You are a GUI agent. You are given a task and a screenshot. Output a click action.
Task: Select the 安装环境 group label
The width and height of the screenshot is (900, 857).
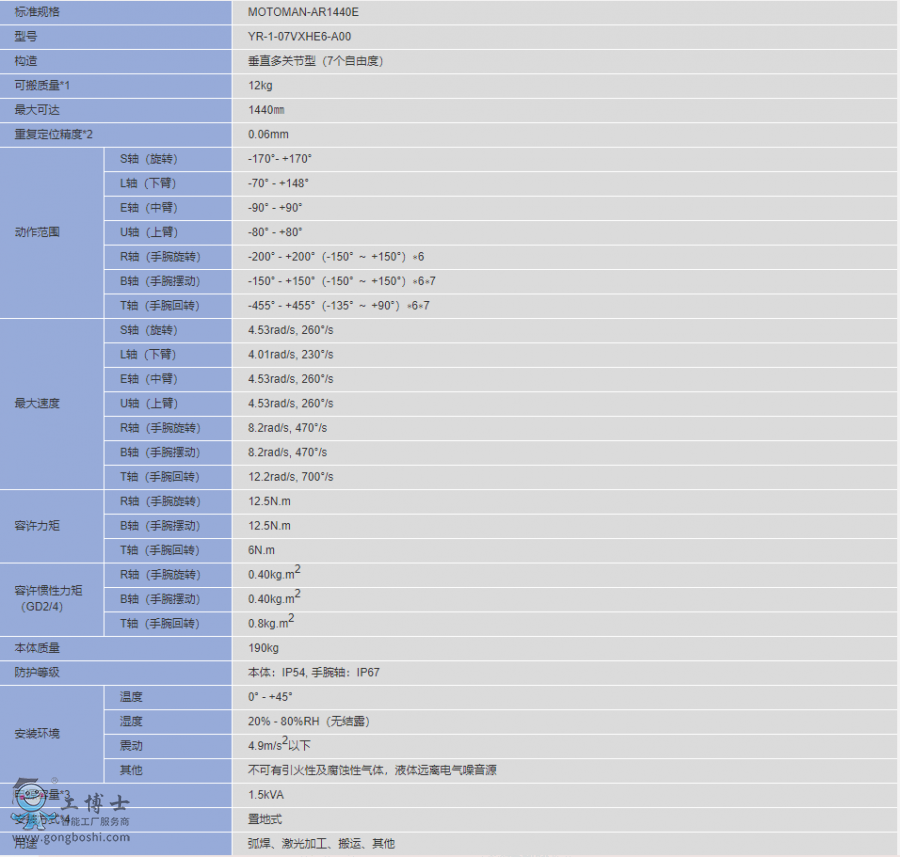(x=37, y=734)
